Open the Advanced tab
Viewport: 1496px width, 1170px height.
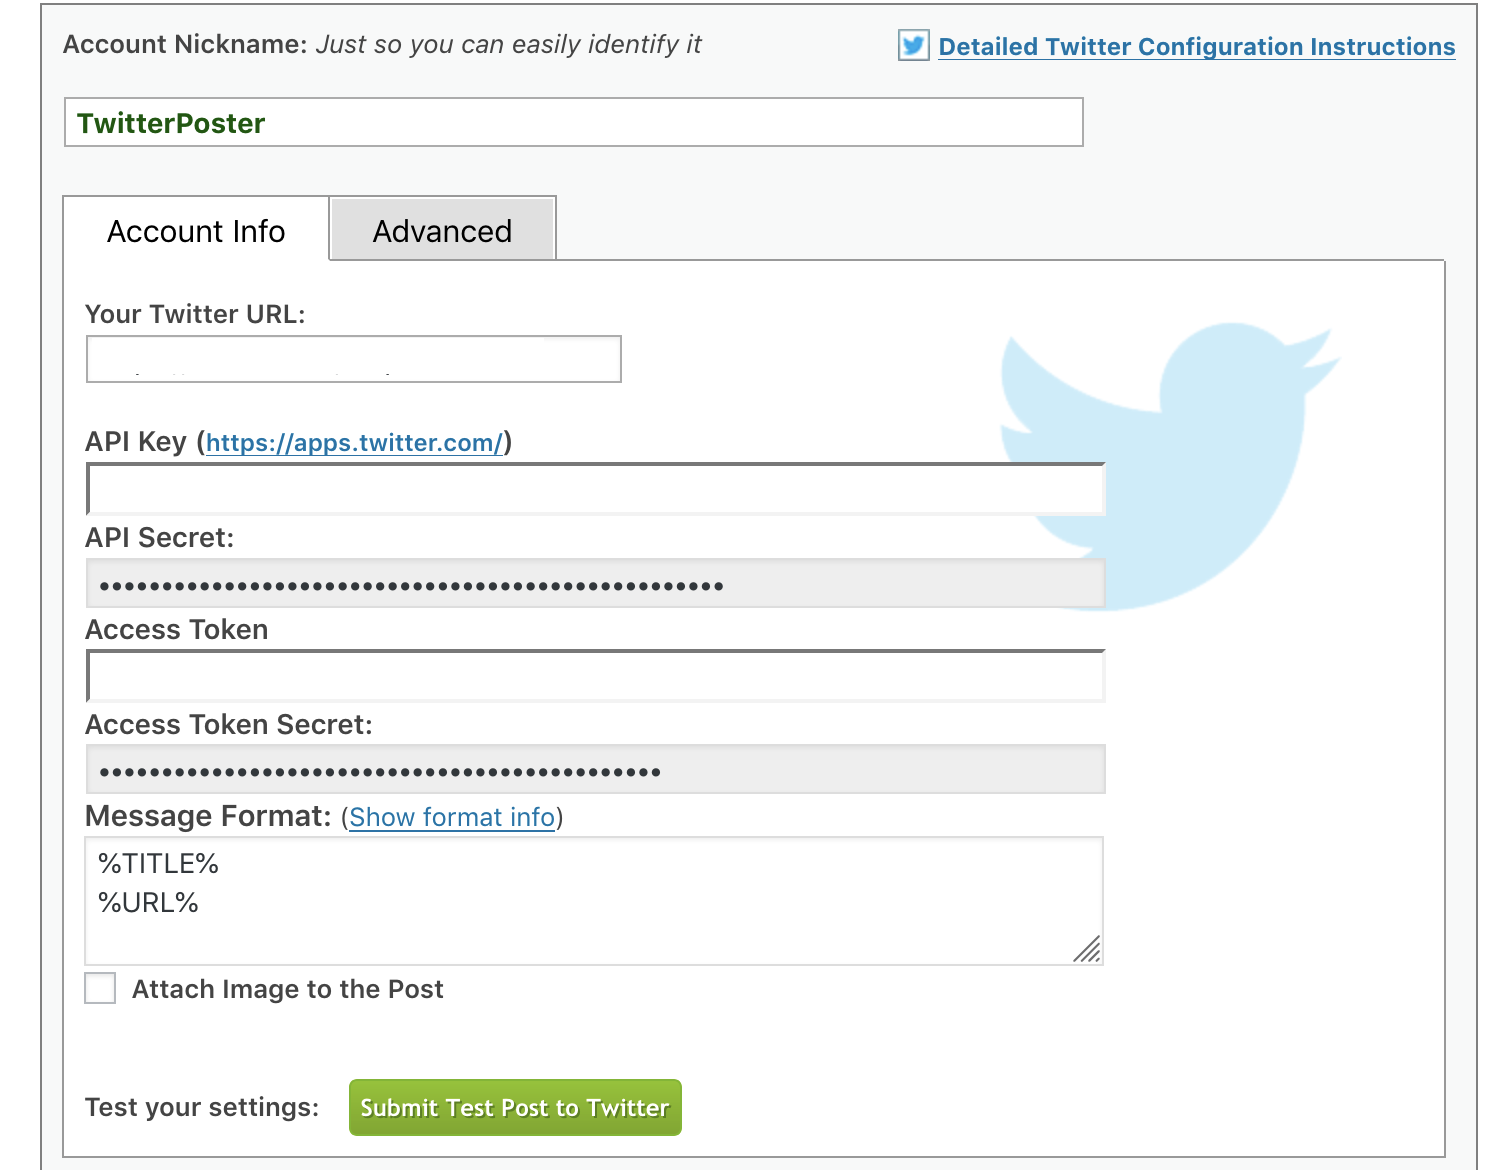pos(442,231)
